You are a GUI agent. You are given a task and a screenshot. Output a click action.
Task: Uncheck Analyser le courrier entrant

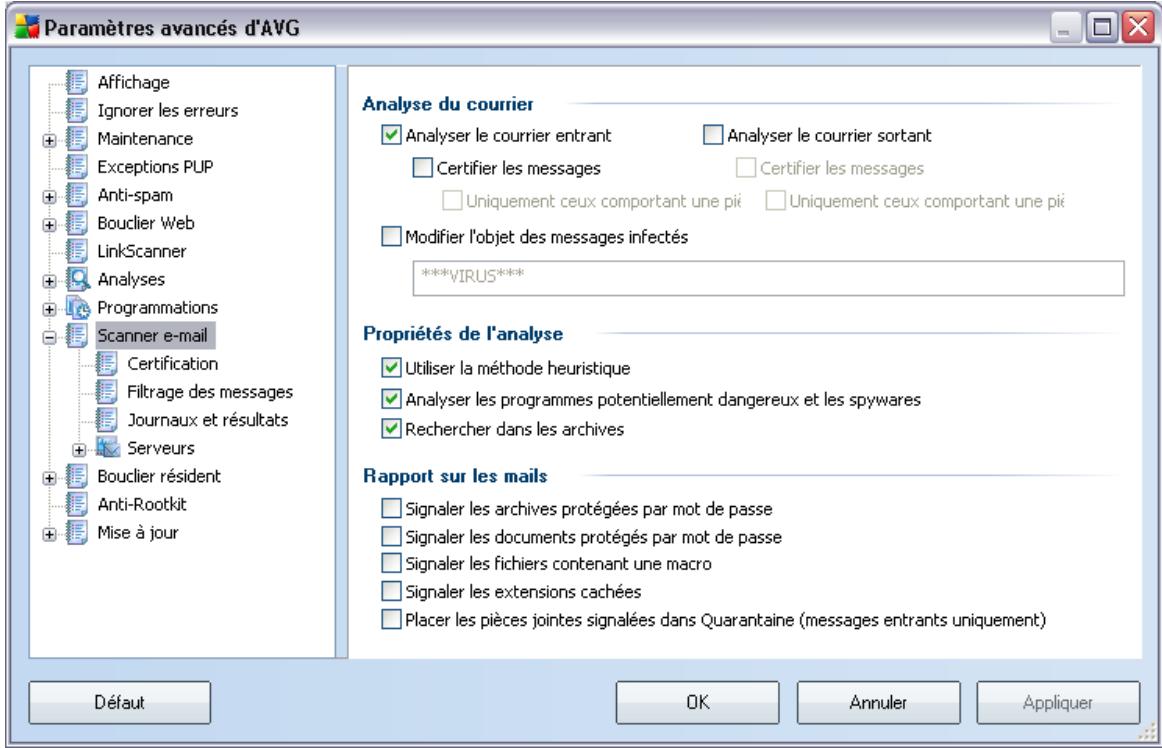[x=391, y=135]
